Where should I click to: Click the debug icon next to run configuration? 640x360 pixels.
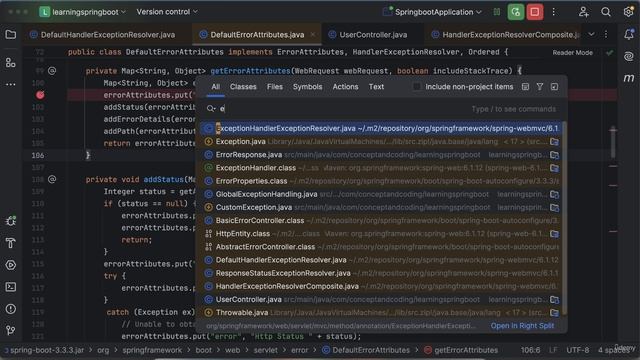[497, 12]
